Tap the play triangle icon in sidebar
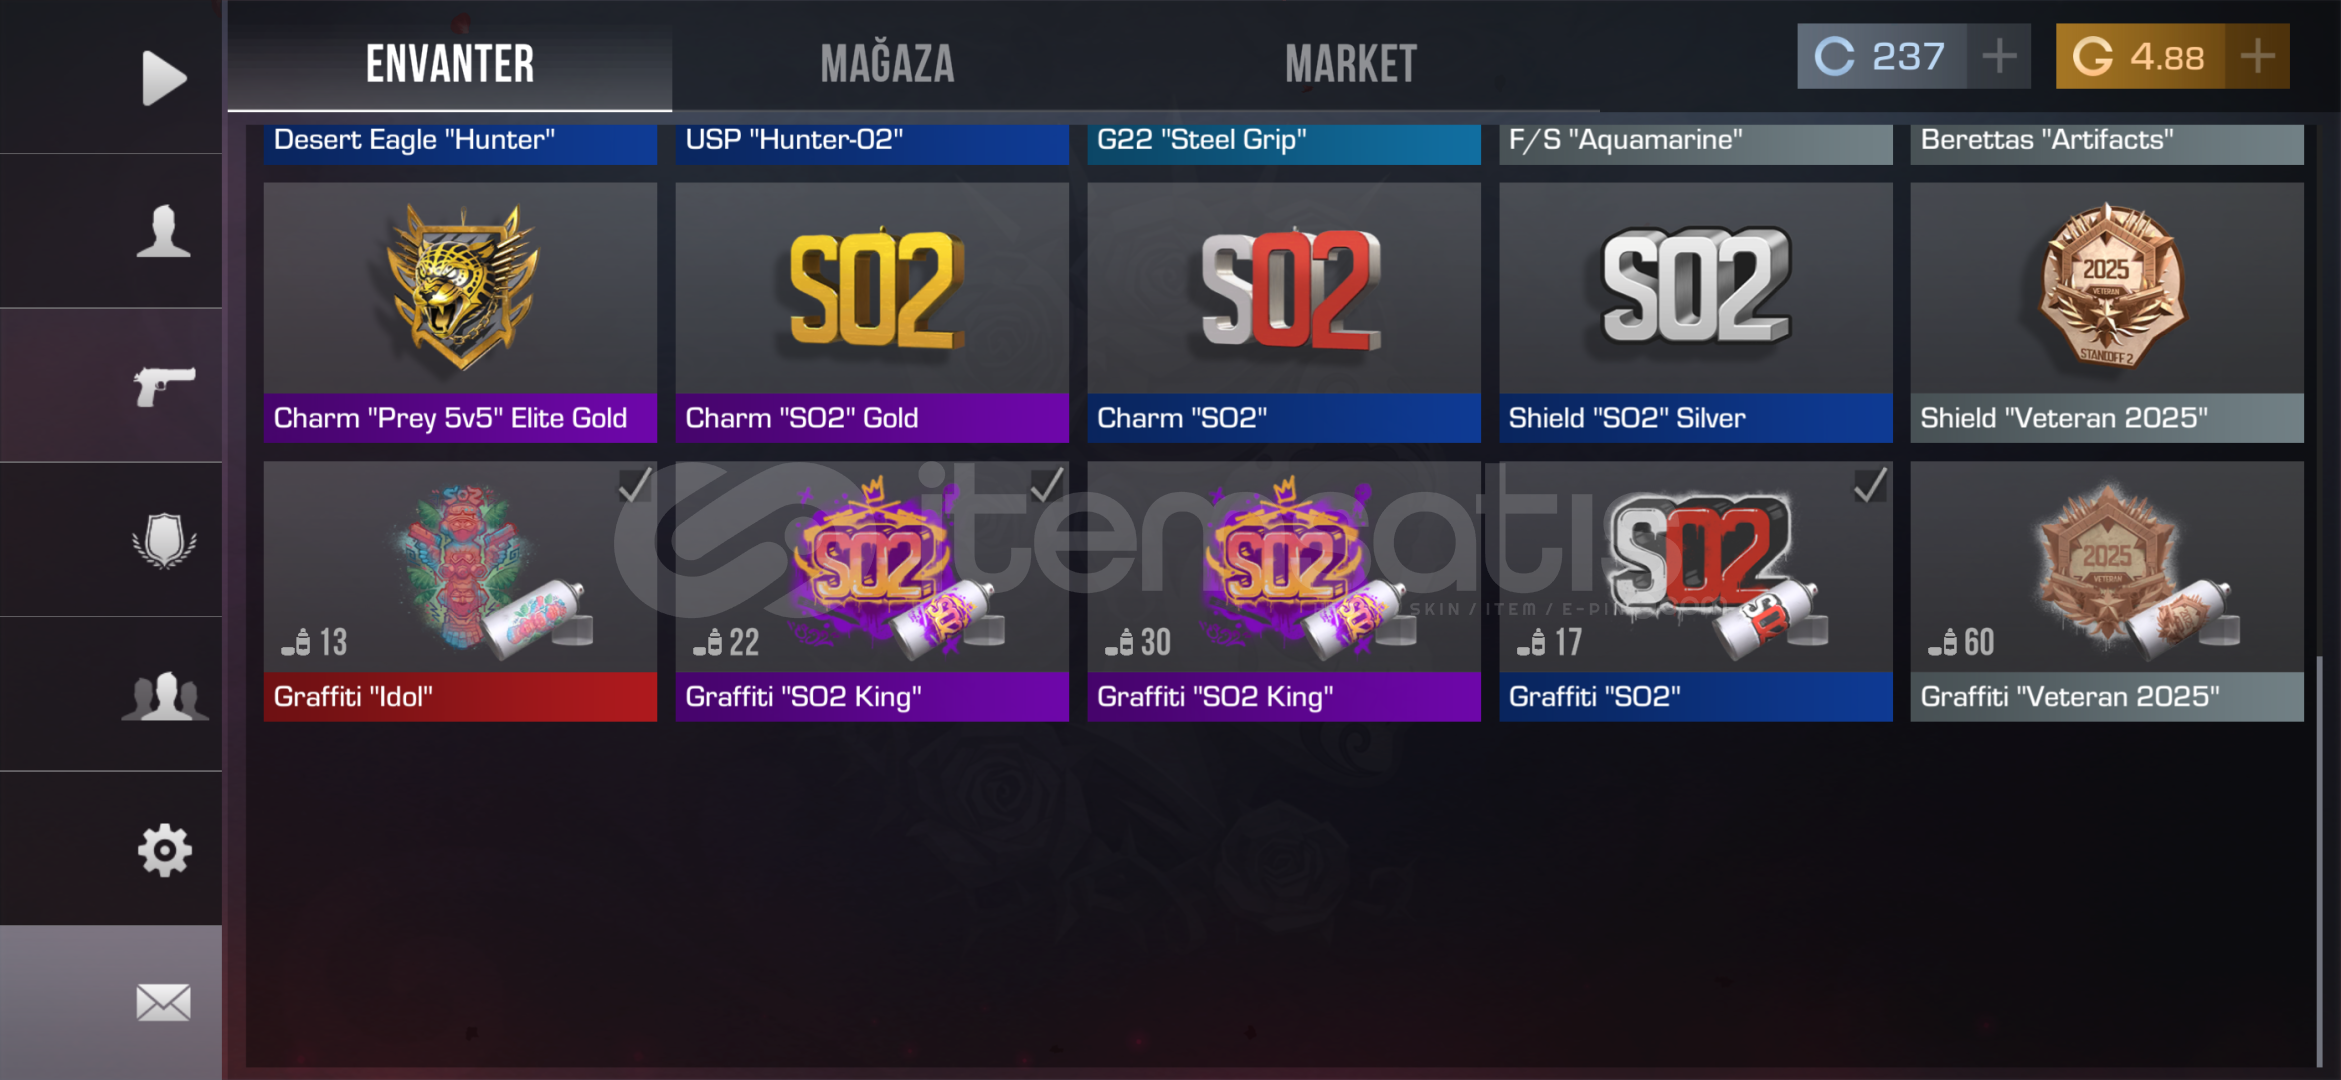Image resolution: width=2341 pixels, height=1080 pixels. click(x=164, y=78)
